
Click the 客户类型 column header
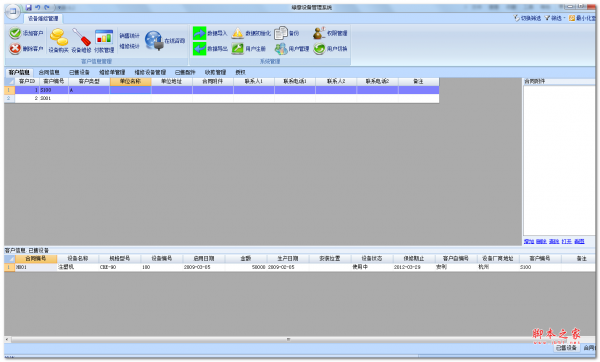[89, 82]
